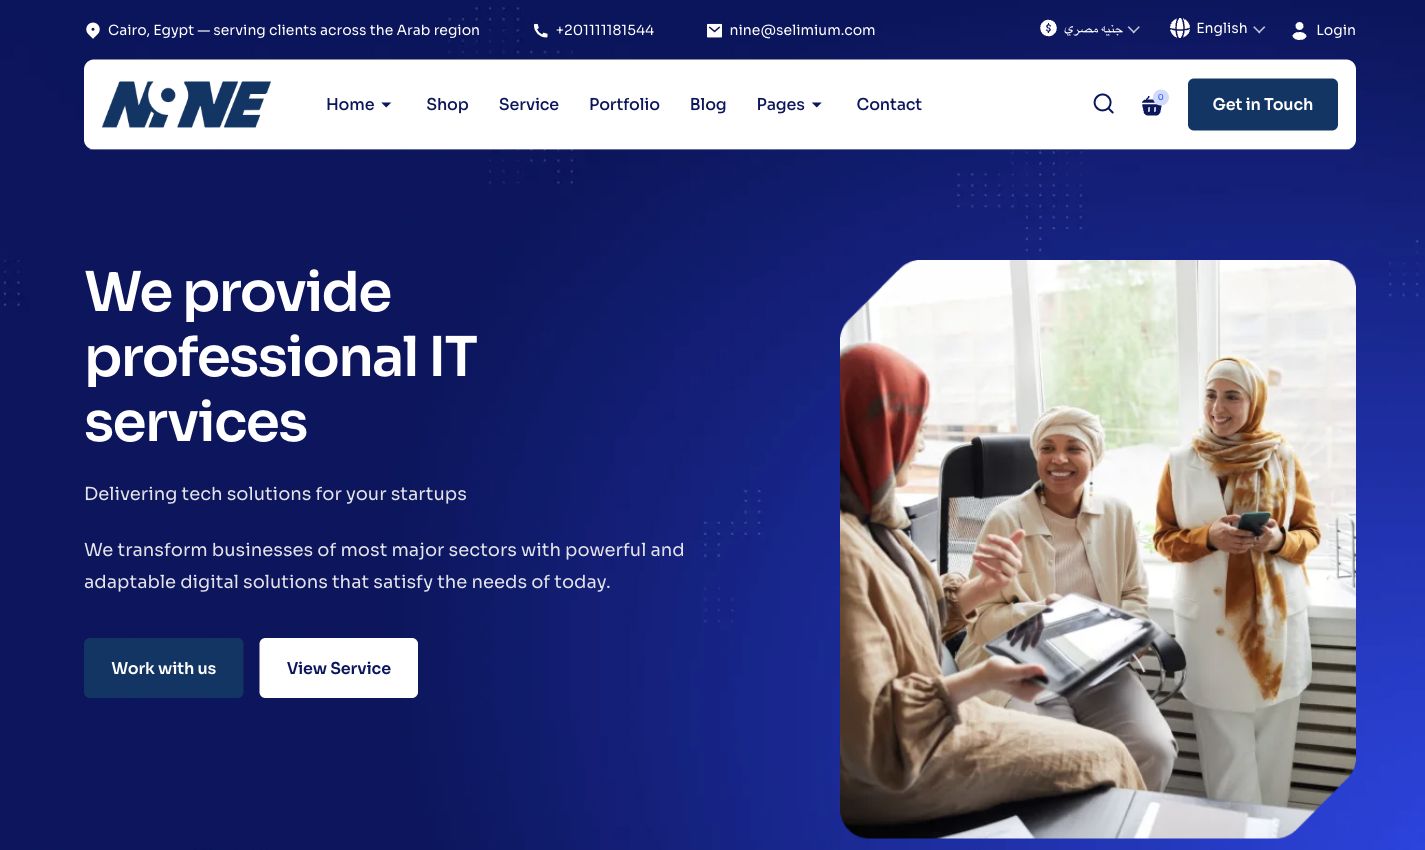Go to the Shop menu item
Viewport: 1425px width, 850px height.
coord(447,104)
